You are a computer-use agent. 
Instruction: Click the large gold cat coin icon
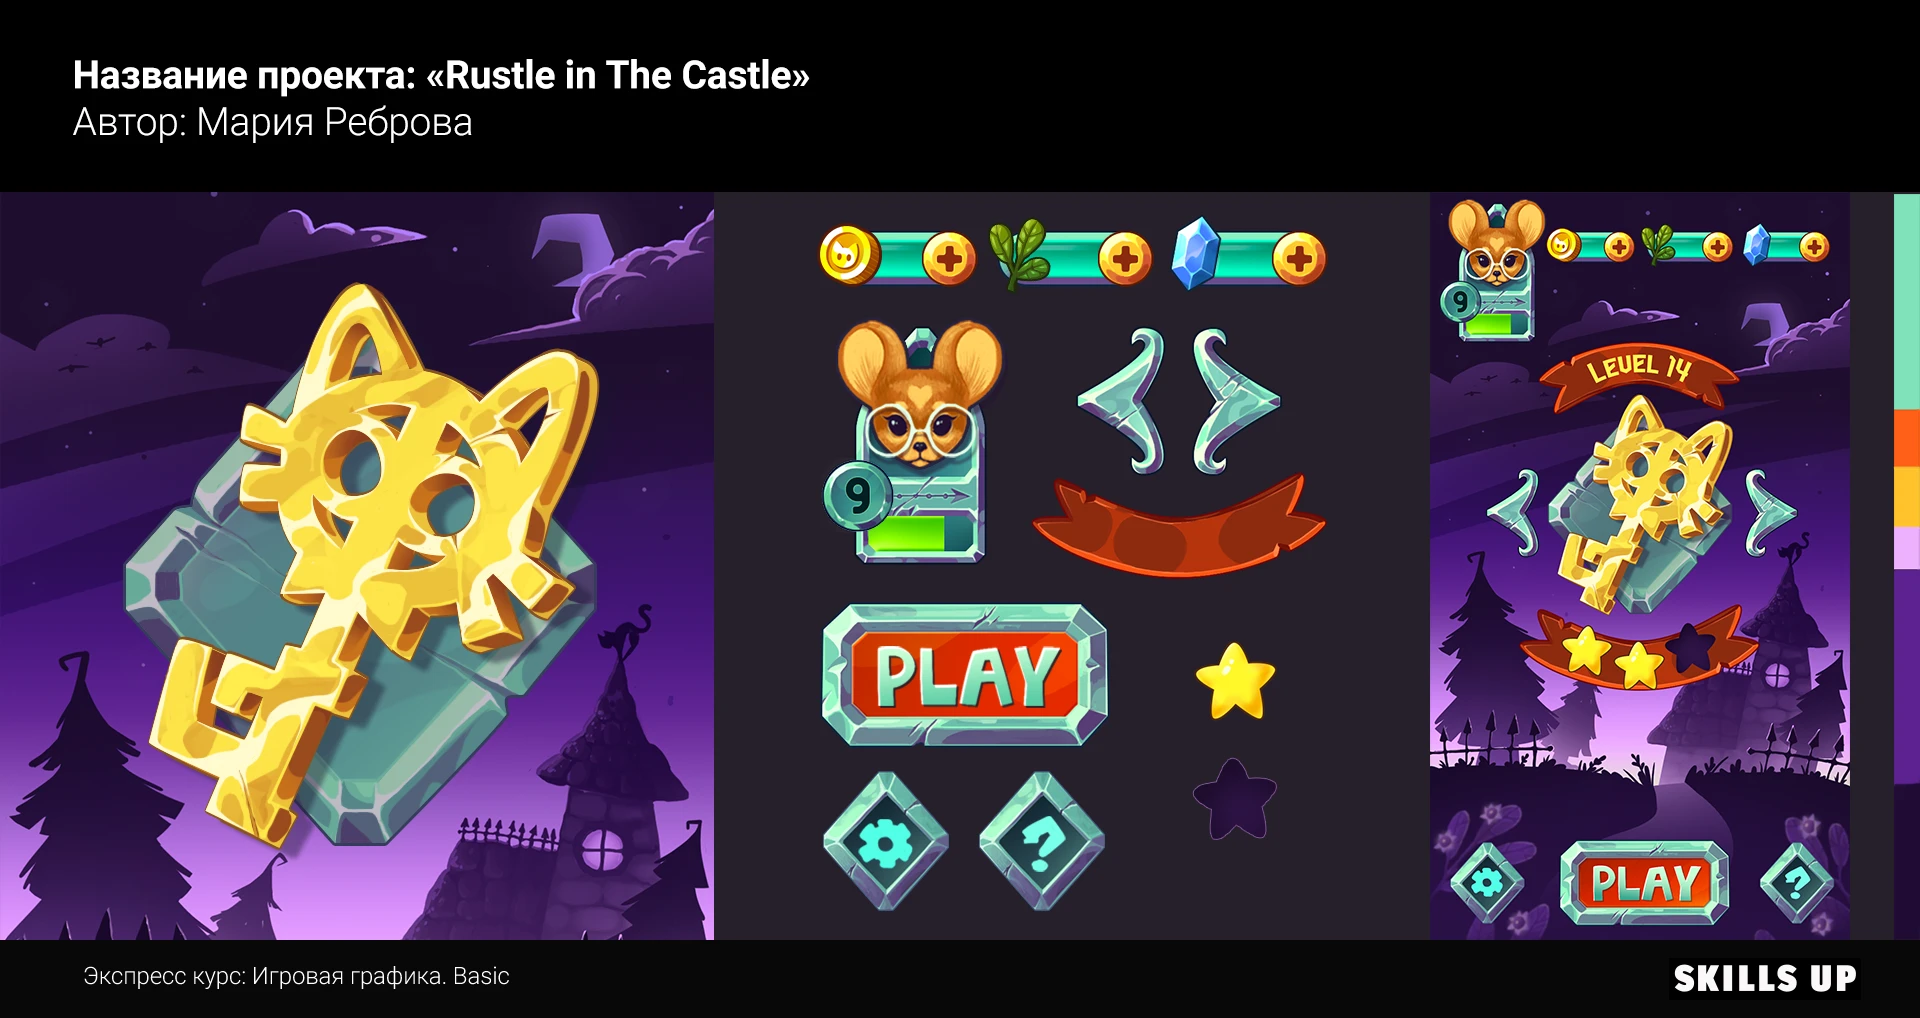click(x=849, y=255)
